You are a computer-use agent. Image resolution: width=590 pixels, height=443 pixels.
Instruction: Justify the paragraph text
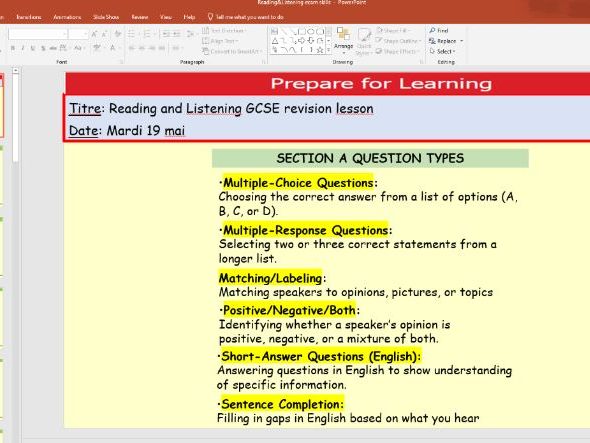click(162, 48)
